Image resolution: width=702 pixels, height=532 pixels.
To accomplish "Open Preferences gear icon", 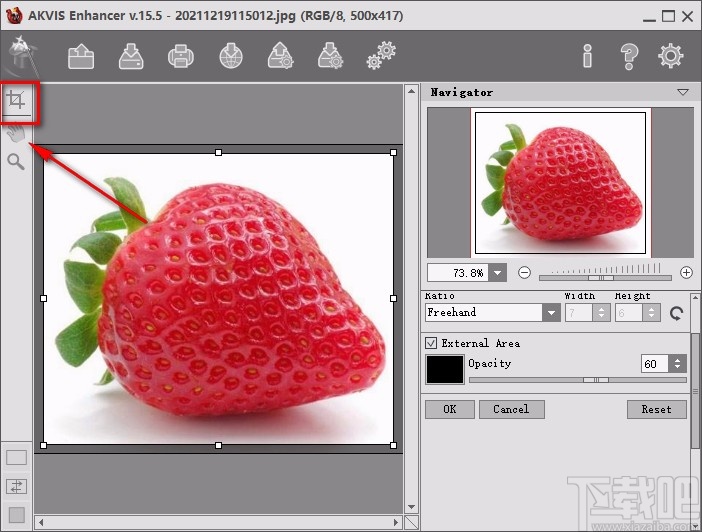I will (670, 56).
